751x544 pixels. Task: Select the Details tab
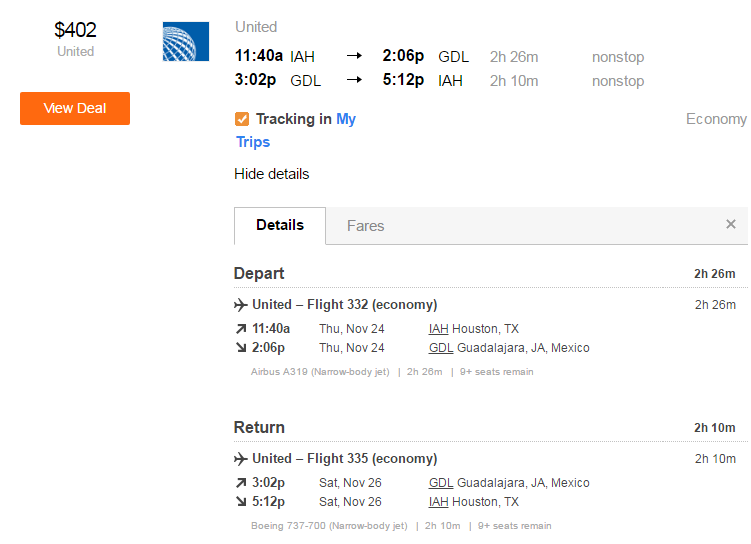point(280,226)
